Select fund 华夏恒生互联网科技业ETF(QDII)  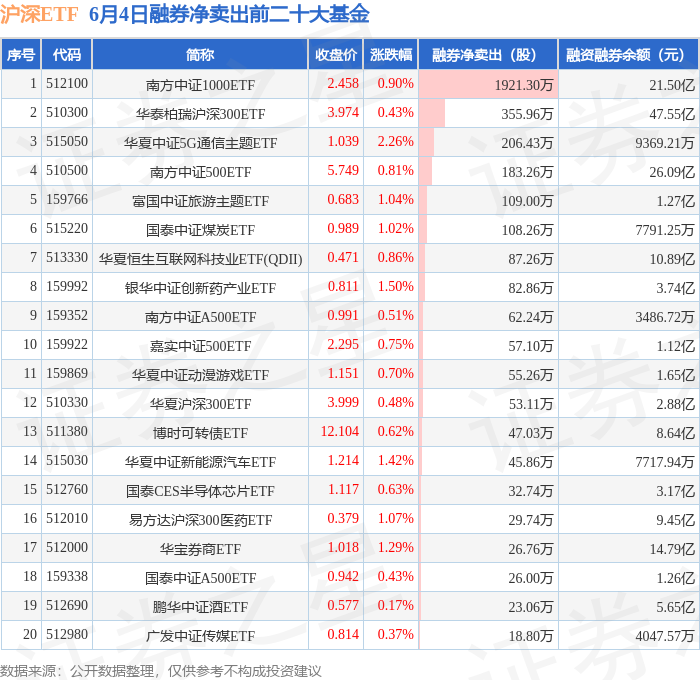[x=200, y=259]
